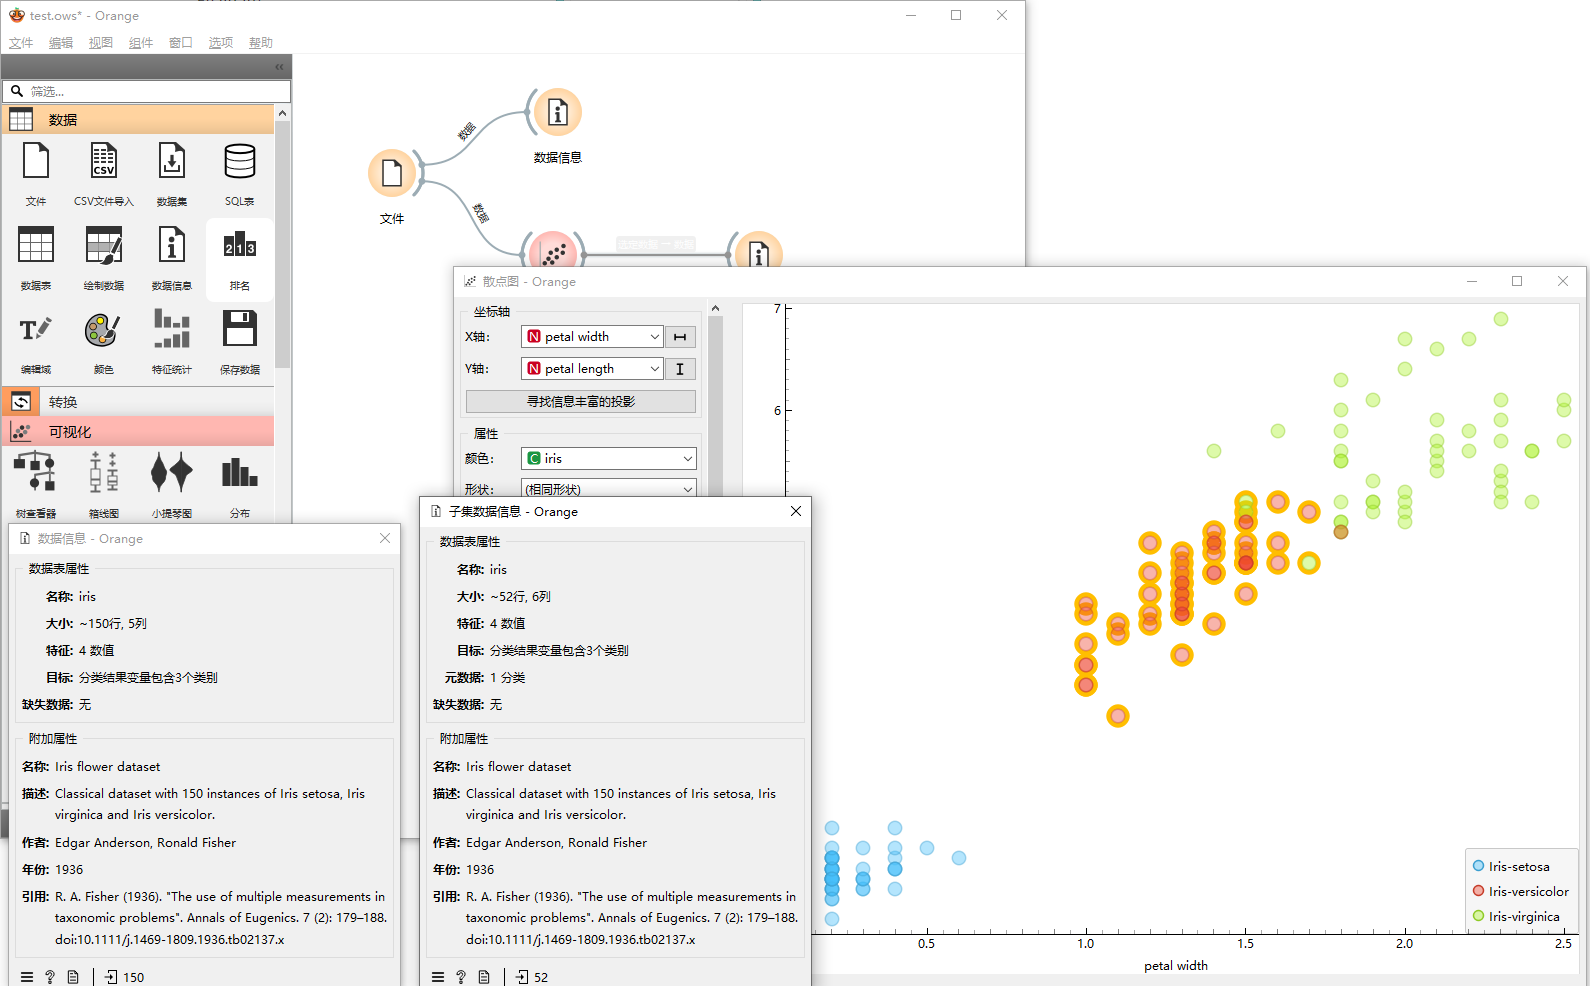Screen dimensions: 1590x986
Task: Open the 窗口 menu
Action: (181, 43)
